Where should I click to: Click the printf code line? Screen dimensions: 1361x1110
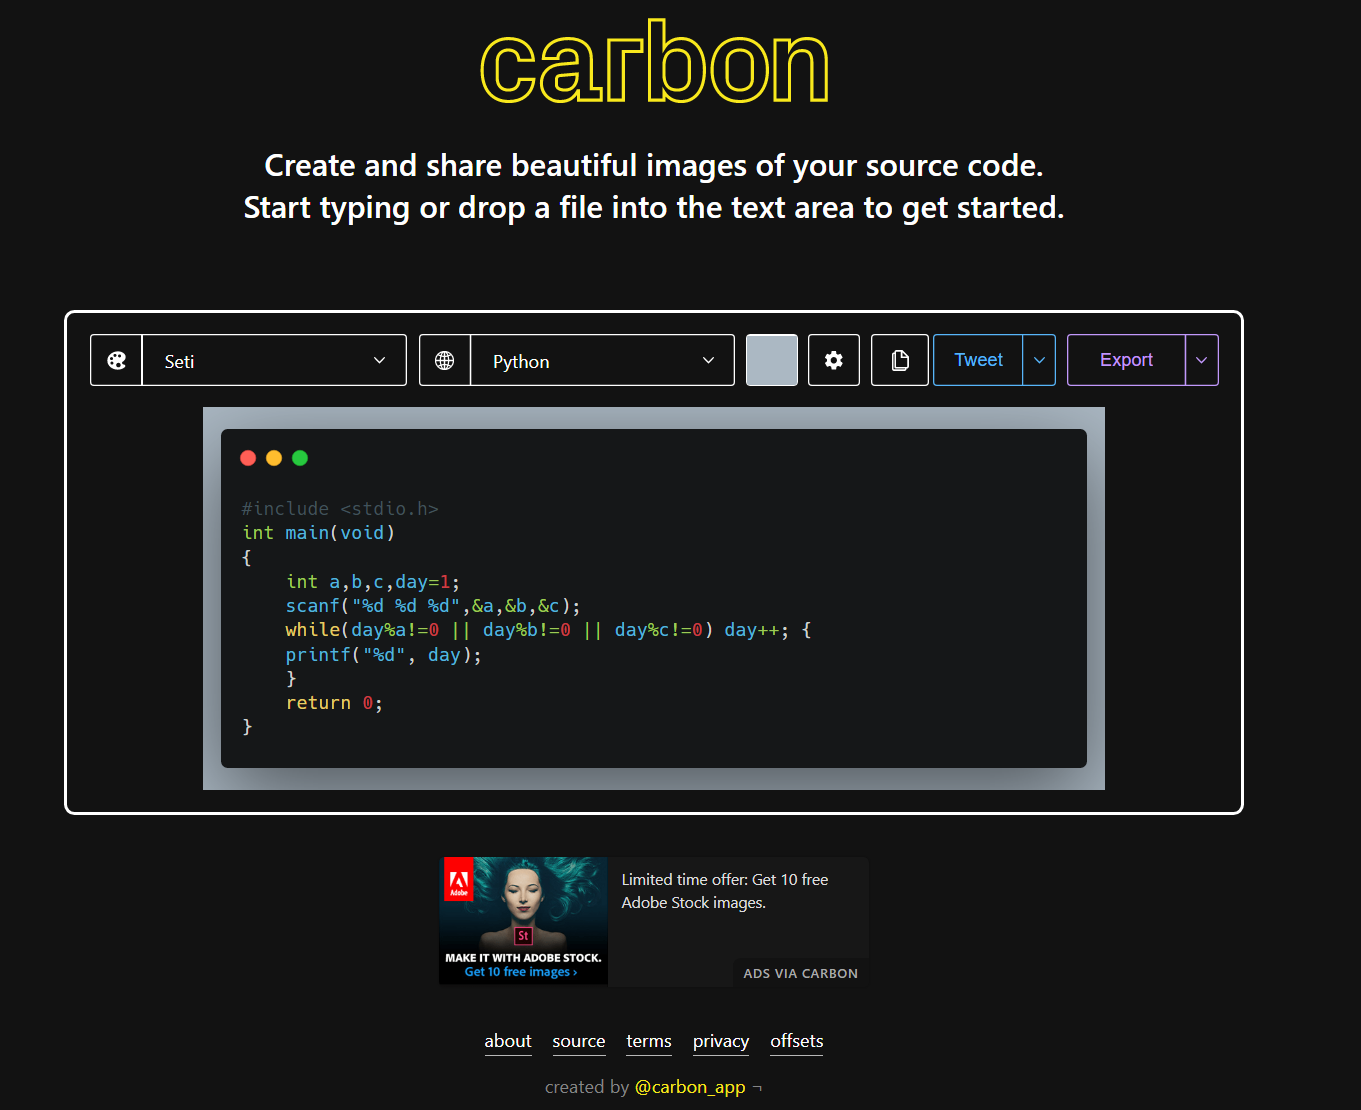[x=383, y=655]
